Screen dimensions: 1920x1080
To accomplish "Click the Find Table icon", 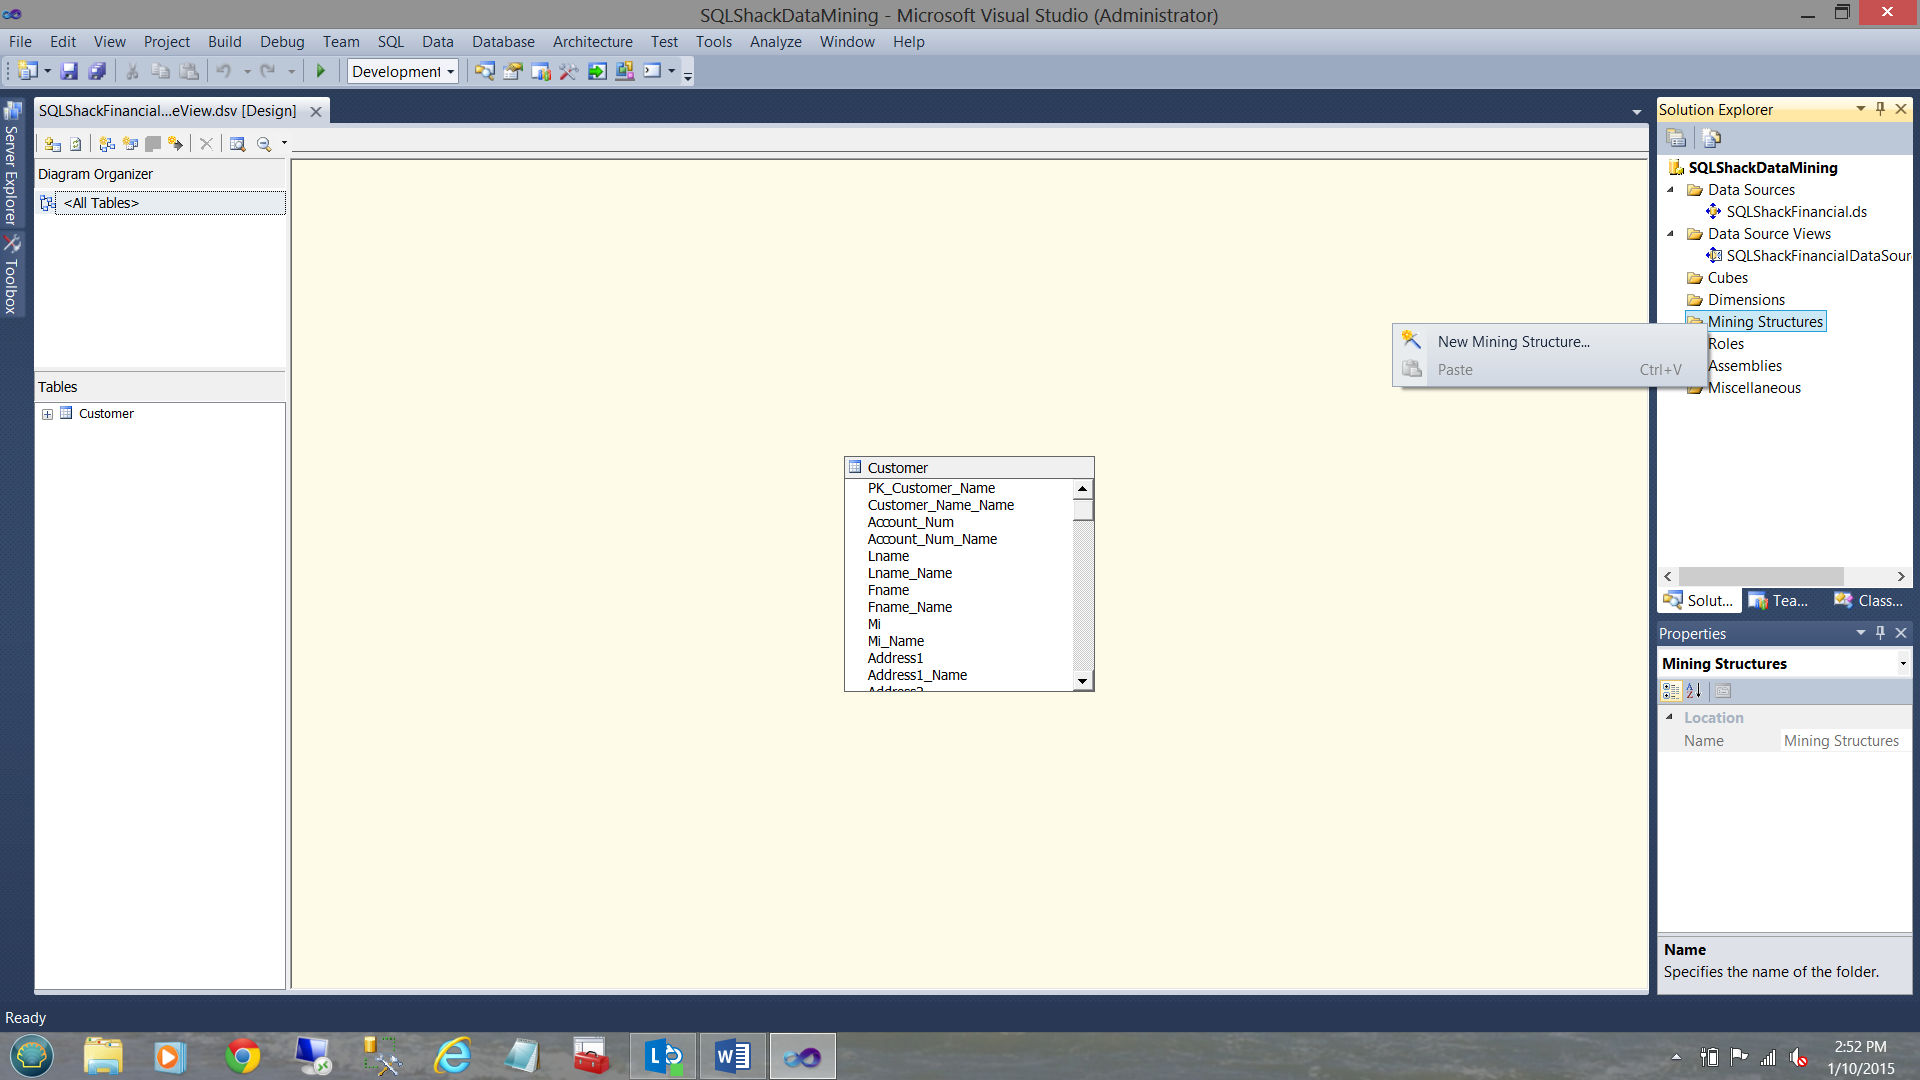I will pos(237,144).
